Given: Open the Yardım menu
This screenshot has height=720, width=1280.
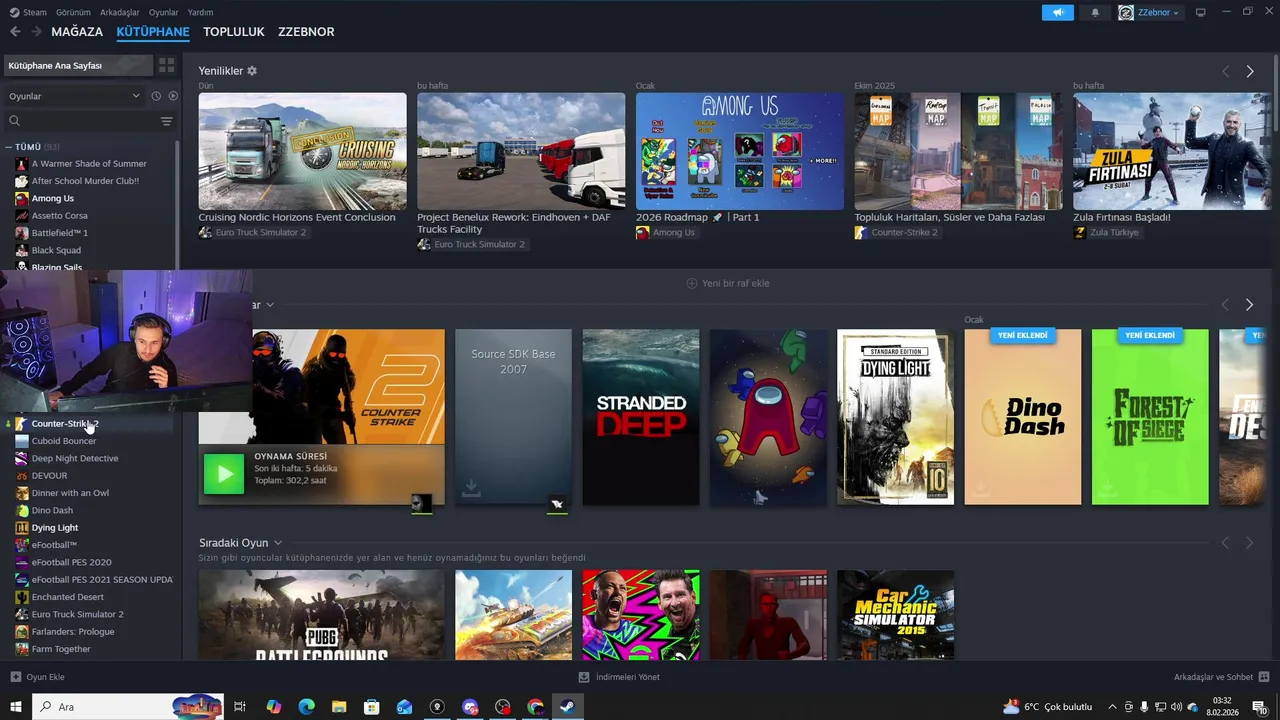Looking at the screenshot, I should click(200, 12).
